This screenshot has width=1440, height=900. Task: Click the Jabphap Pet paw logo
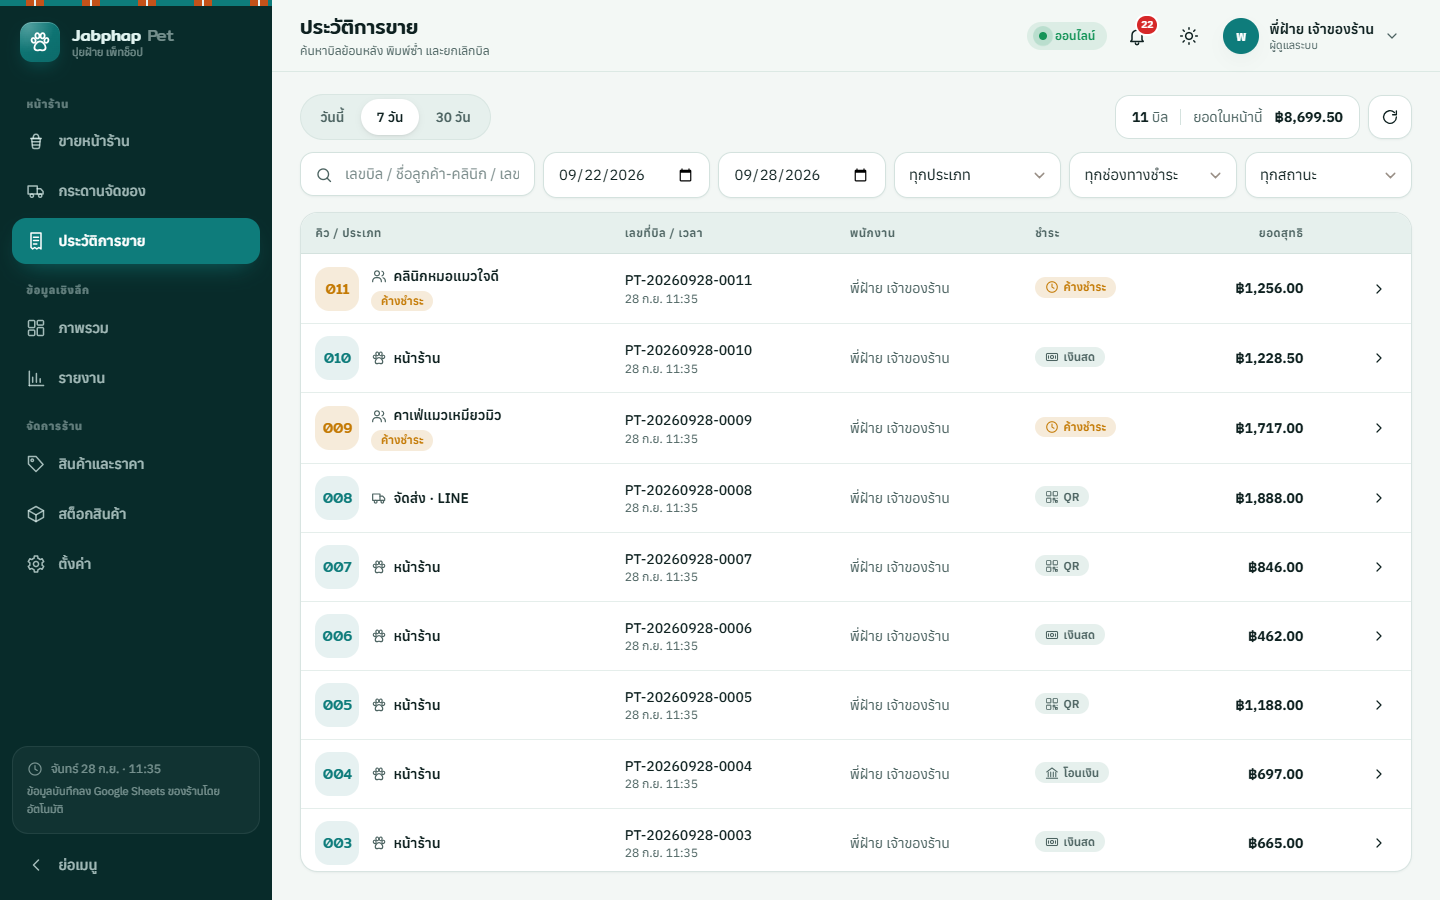pyautogui.click(x=40, y=42)
